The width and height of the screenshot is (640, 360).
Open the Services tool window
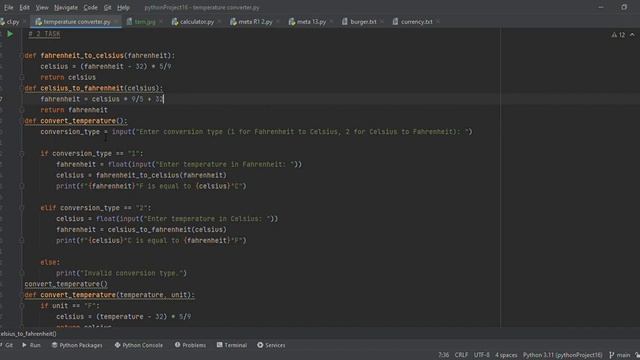tap(271, 345)
